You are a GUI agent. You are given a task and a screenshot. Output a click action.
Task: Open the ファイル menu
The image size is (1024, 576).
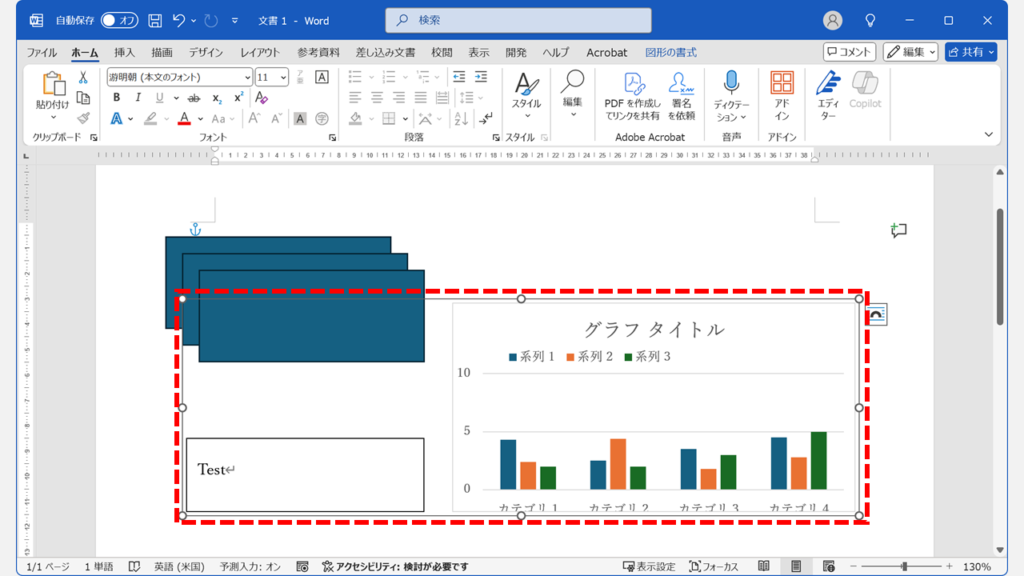41,52
